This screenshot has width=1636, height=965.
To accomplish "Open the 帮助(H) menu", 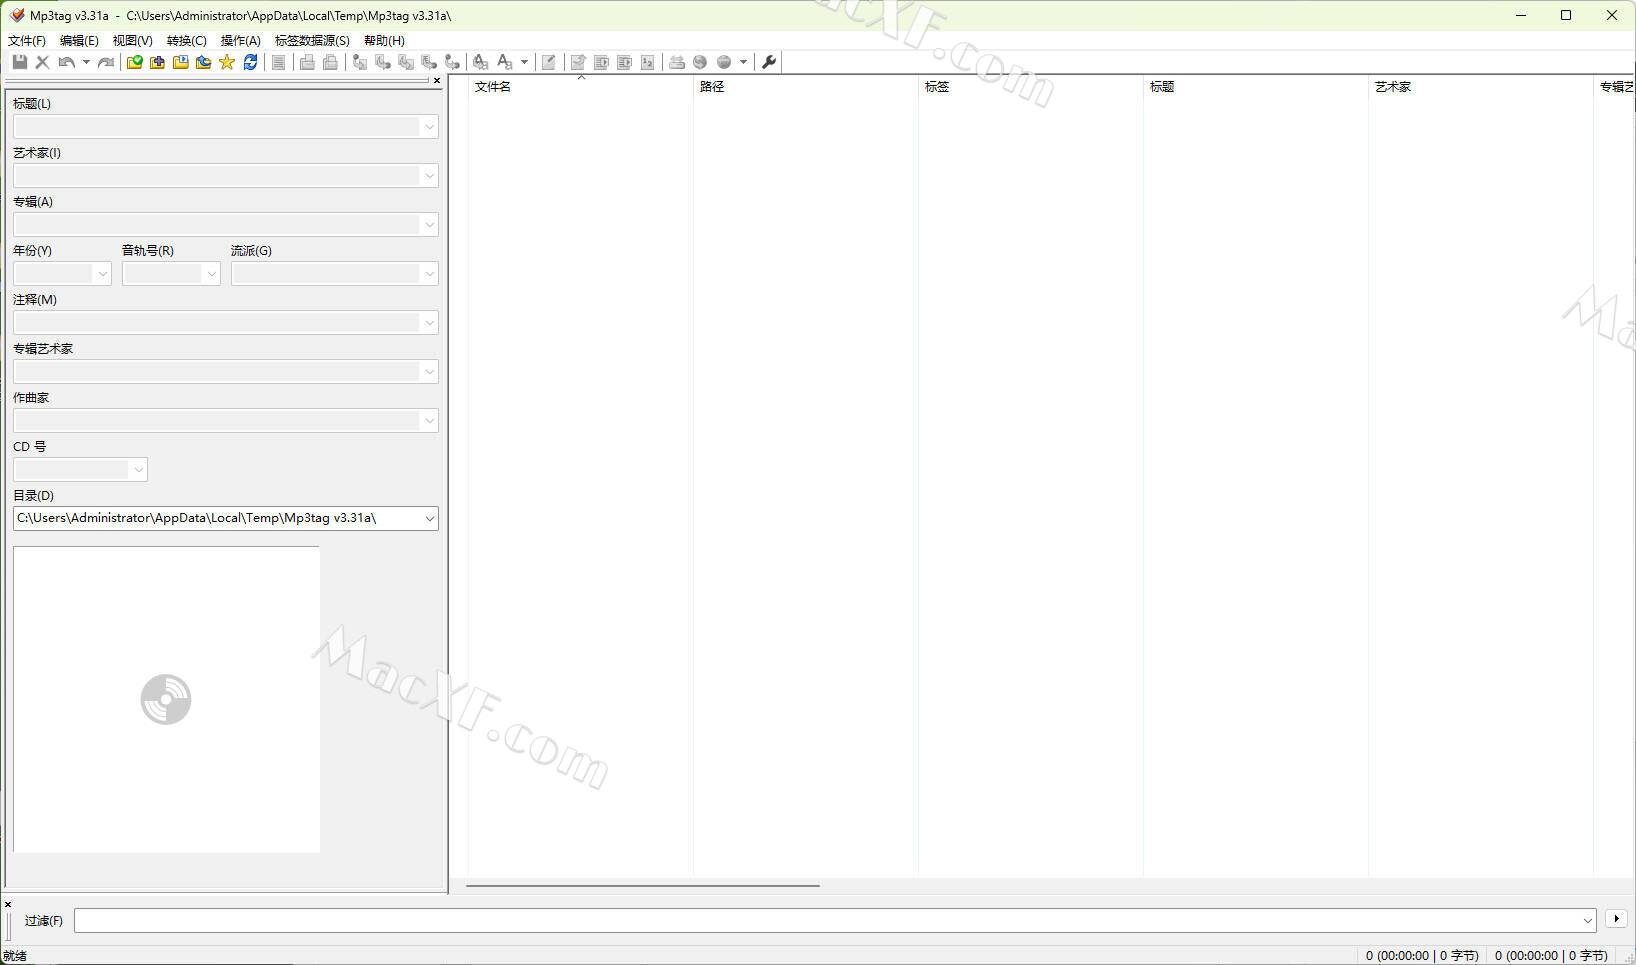I will tap(384, 41).
